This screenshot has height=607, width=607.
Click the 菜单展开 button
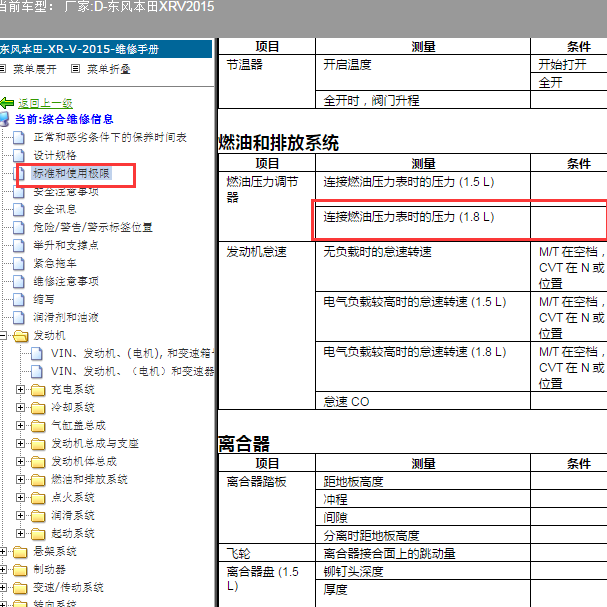coord(35,69)
